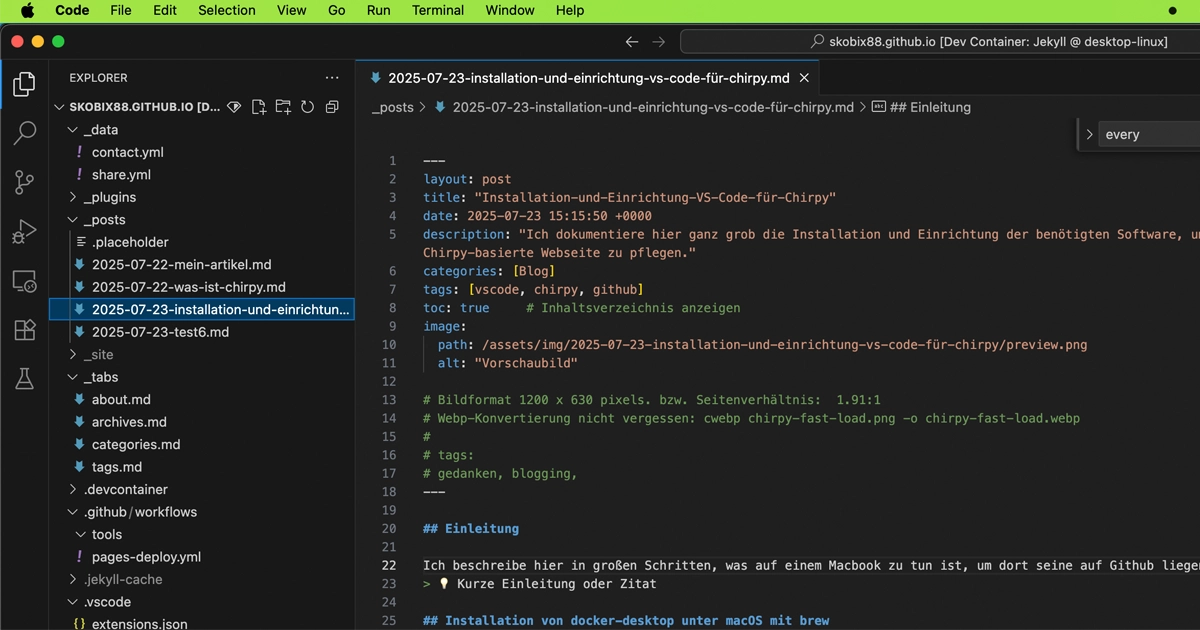Open the Run and Debug view
The height and width of the screenshot is (630, 1200).
pos(24,232)
